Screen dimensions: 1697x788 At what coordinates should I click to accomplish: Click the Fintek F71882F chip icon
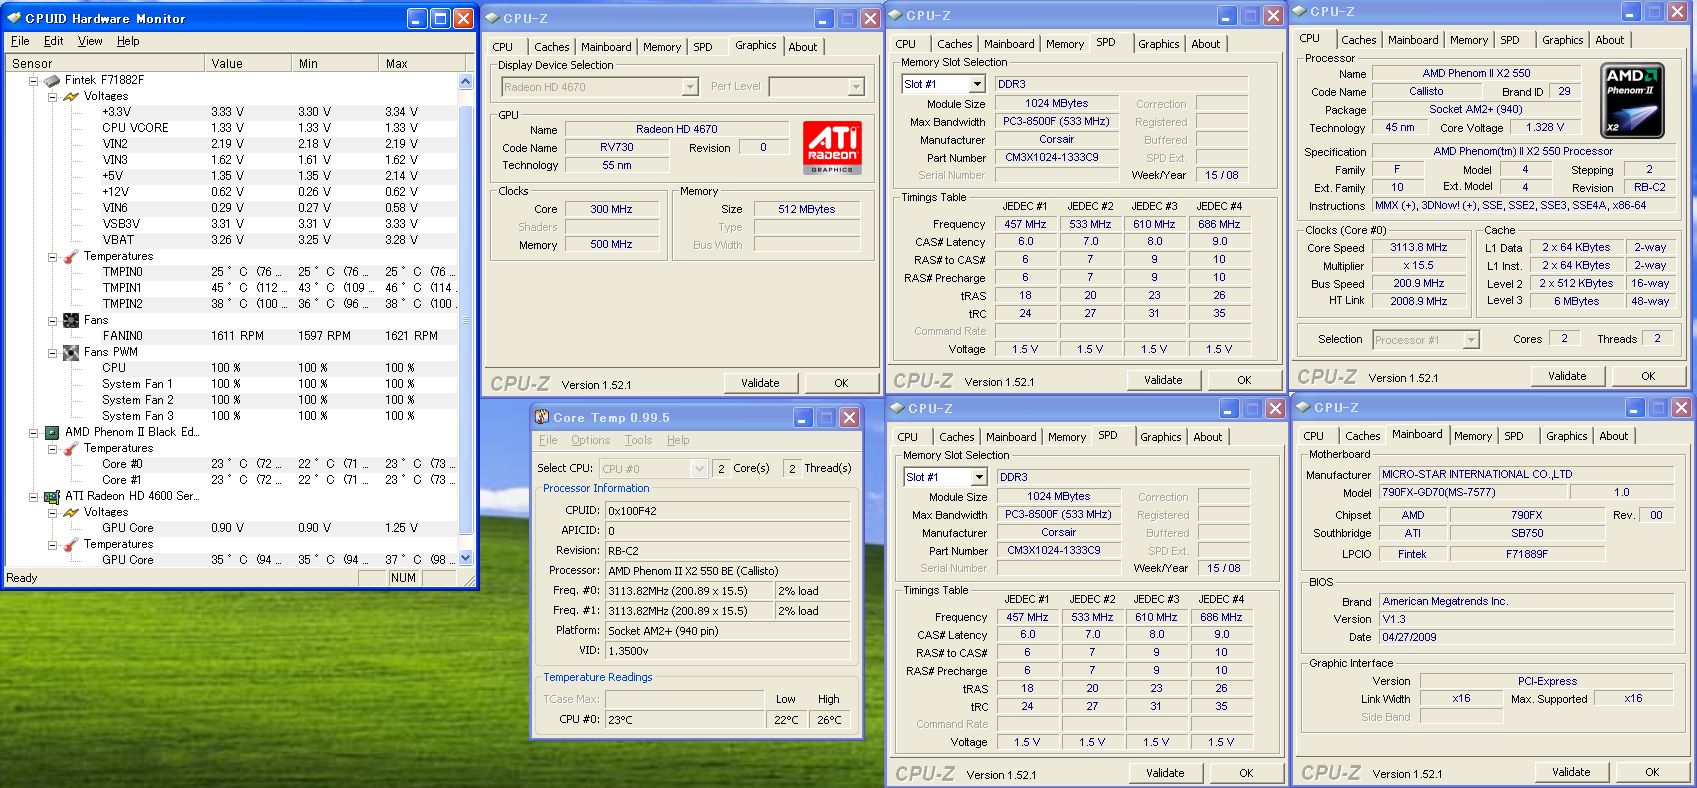[52, 80]
